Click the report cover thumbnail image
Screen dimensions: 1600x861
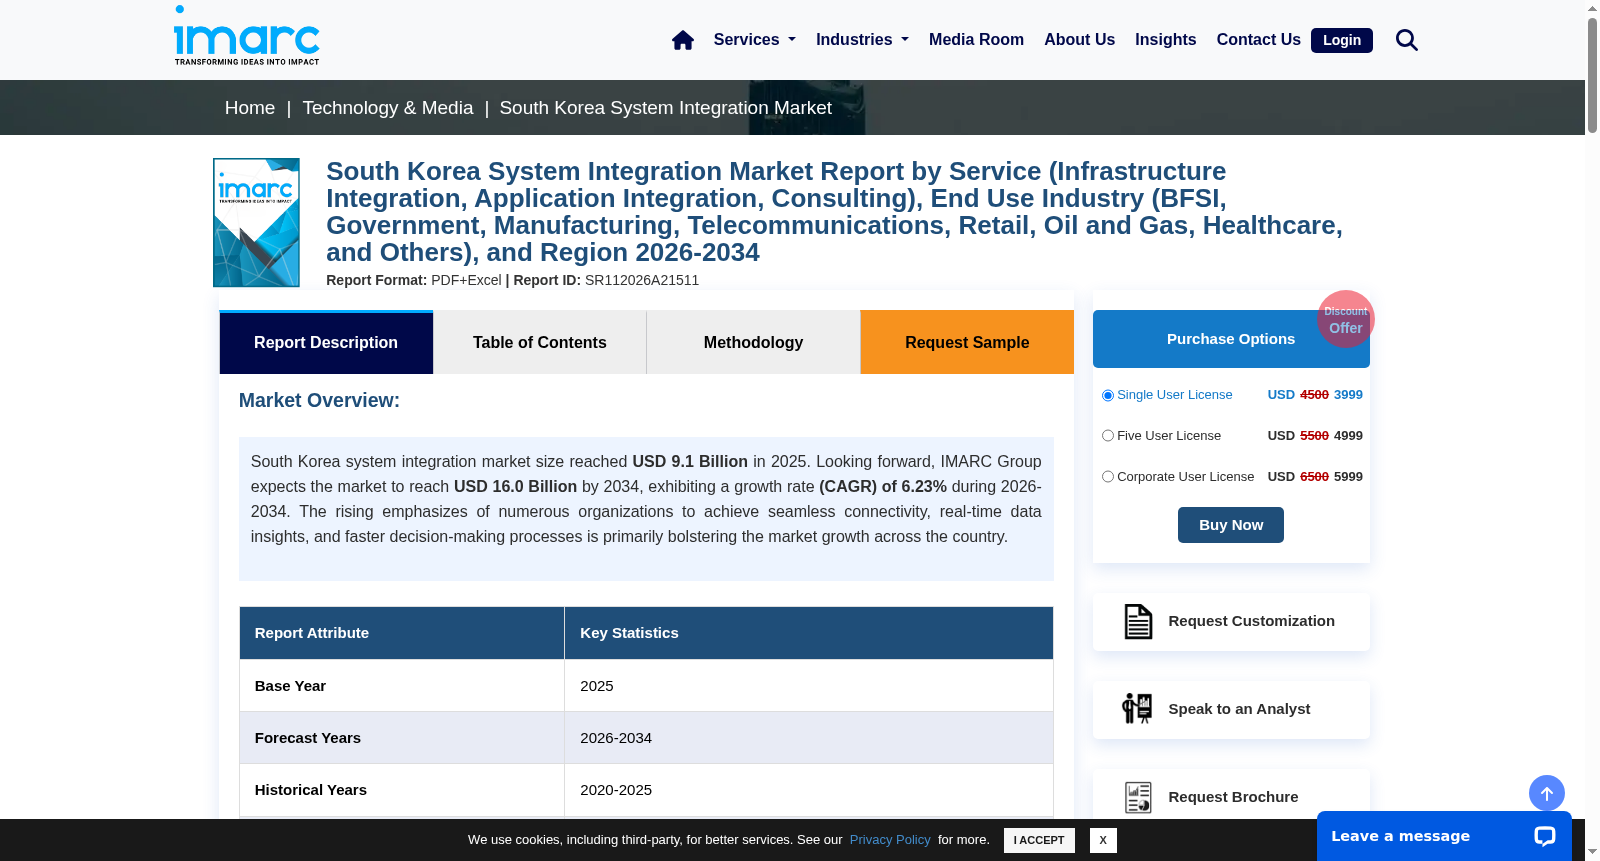coord(256,222)
